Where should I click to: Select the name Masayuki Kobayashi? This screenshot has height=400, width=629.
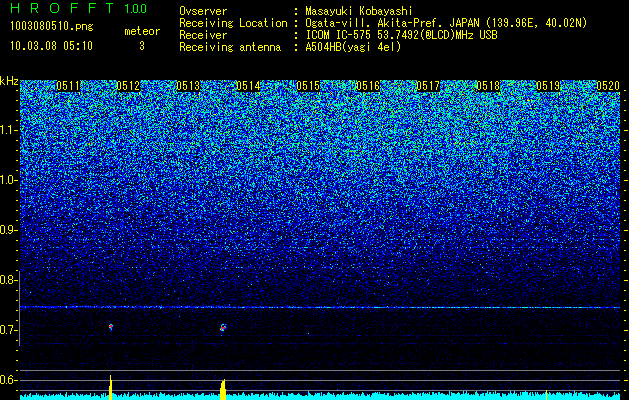359,11
